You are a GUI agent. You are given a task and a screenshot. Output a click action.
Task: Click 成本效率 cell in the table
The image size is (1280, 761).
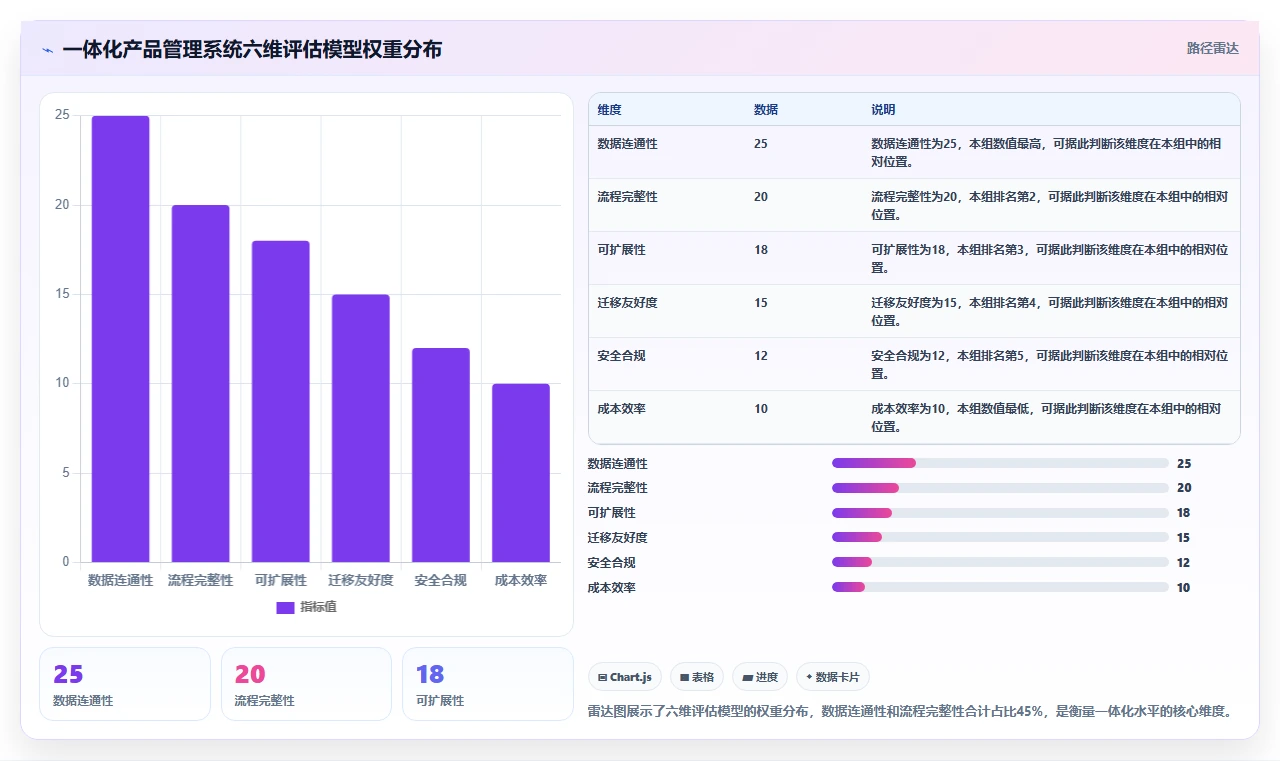pyautogui.click(x=621, y=408)
